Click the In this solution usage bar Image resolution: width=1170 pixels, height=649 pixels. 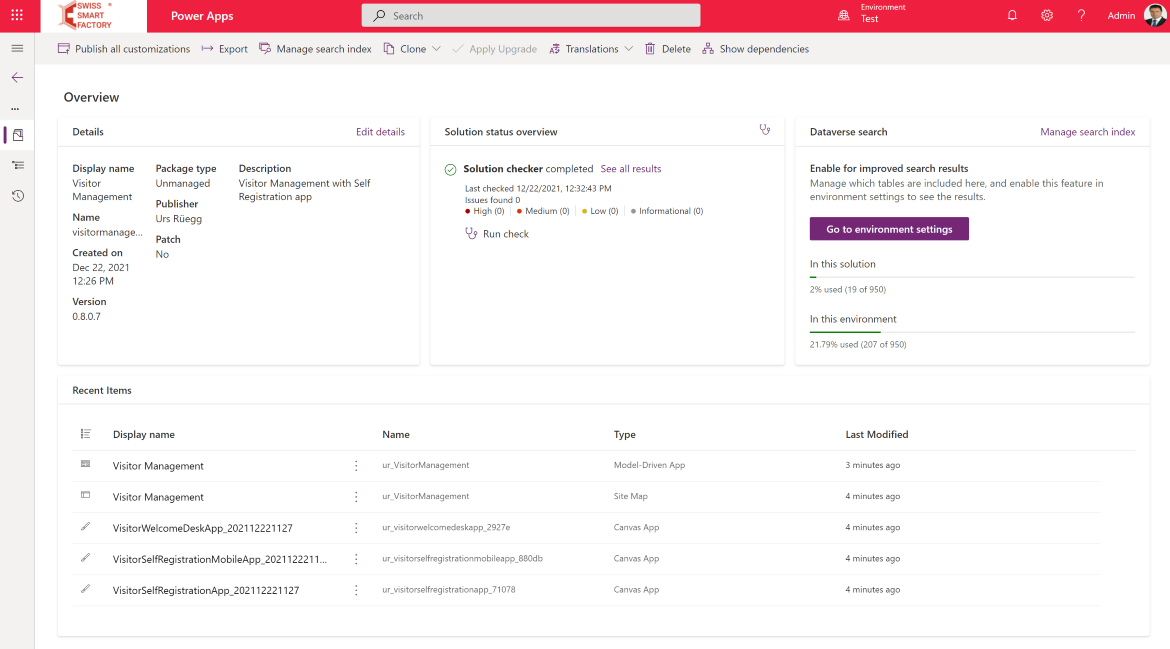[972, 277]
